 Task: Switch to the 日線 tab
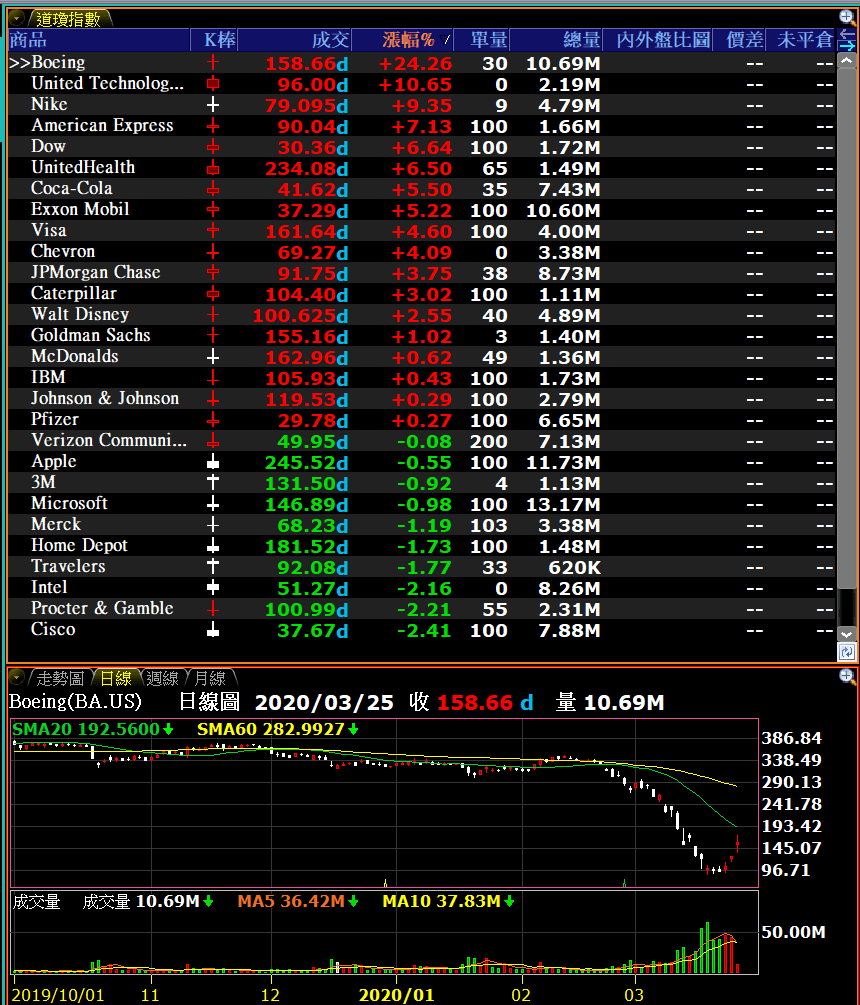[x=116, y=678]
